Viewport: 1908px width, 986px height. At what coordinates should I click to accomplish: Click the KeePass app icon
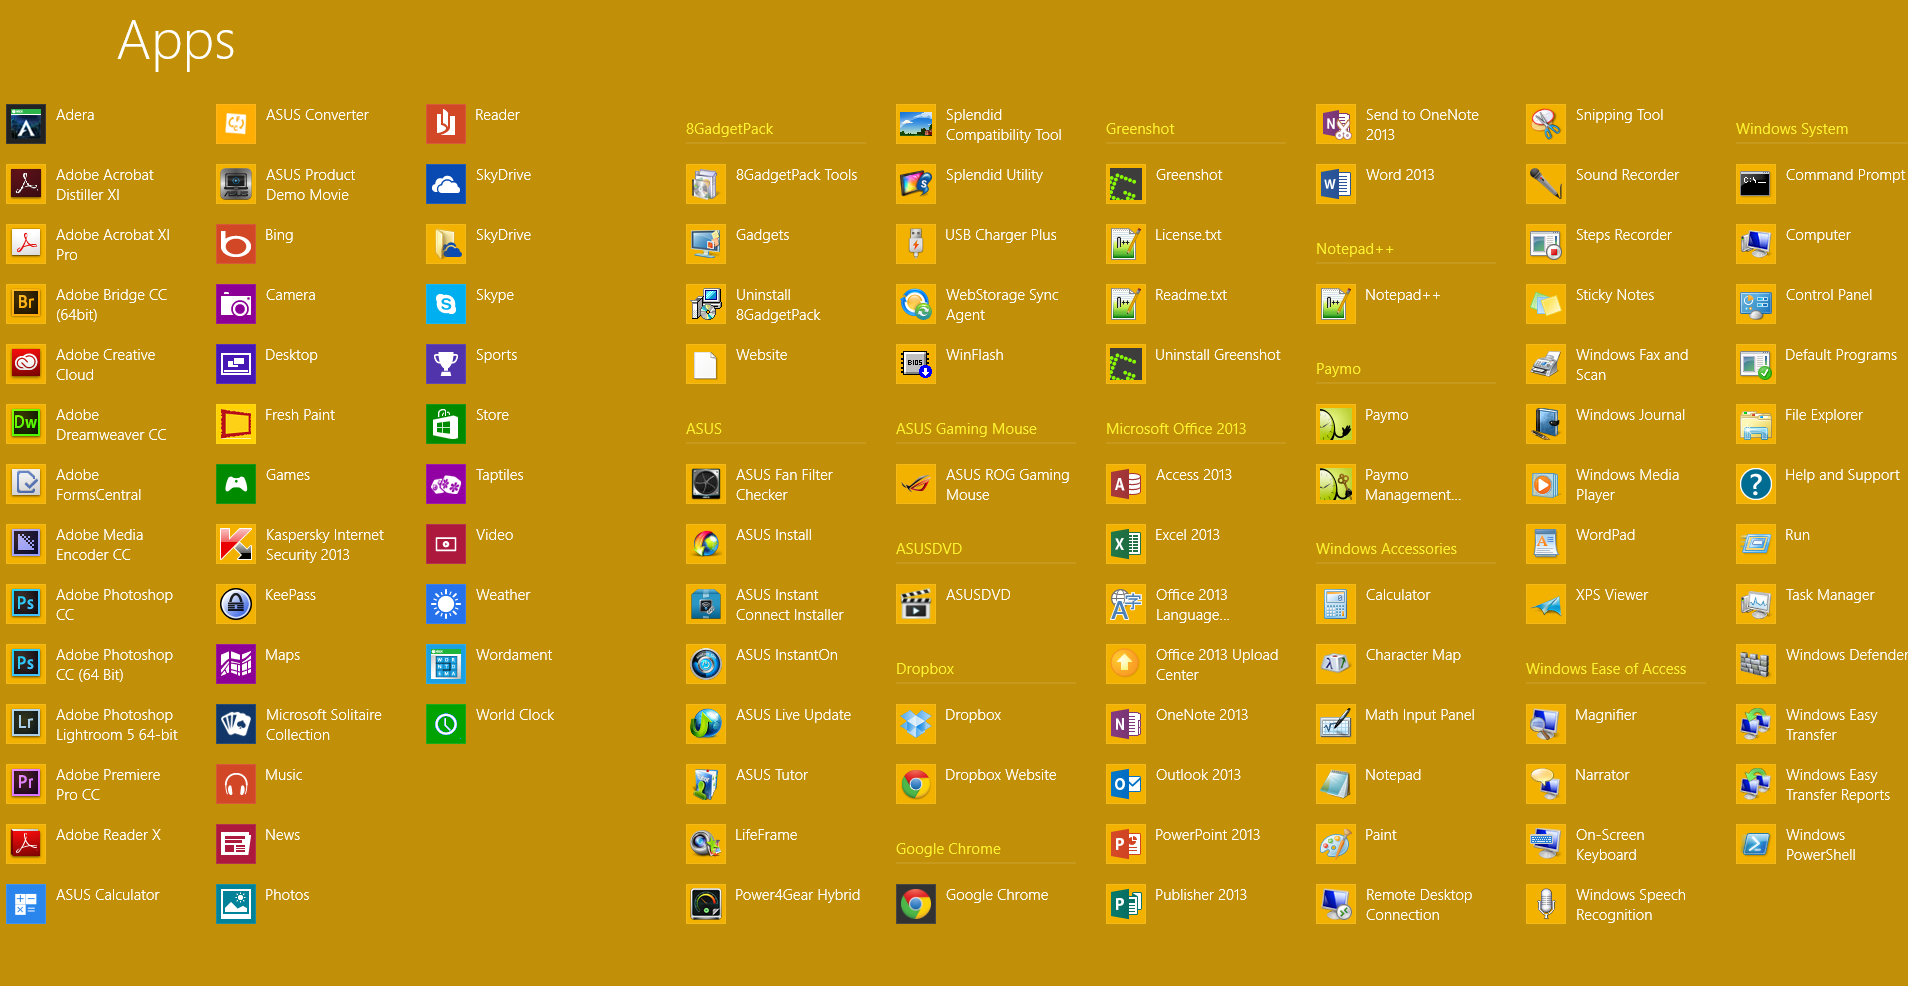236,604
